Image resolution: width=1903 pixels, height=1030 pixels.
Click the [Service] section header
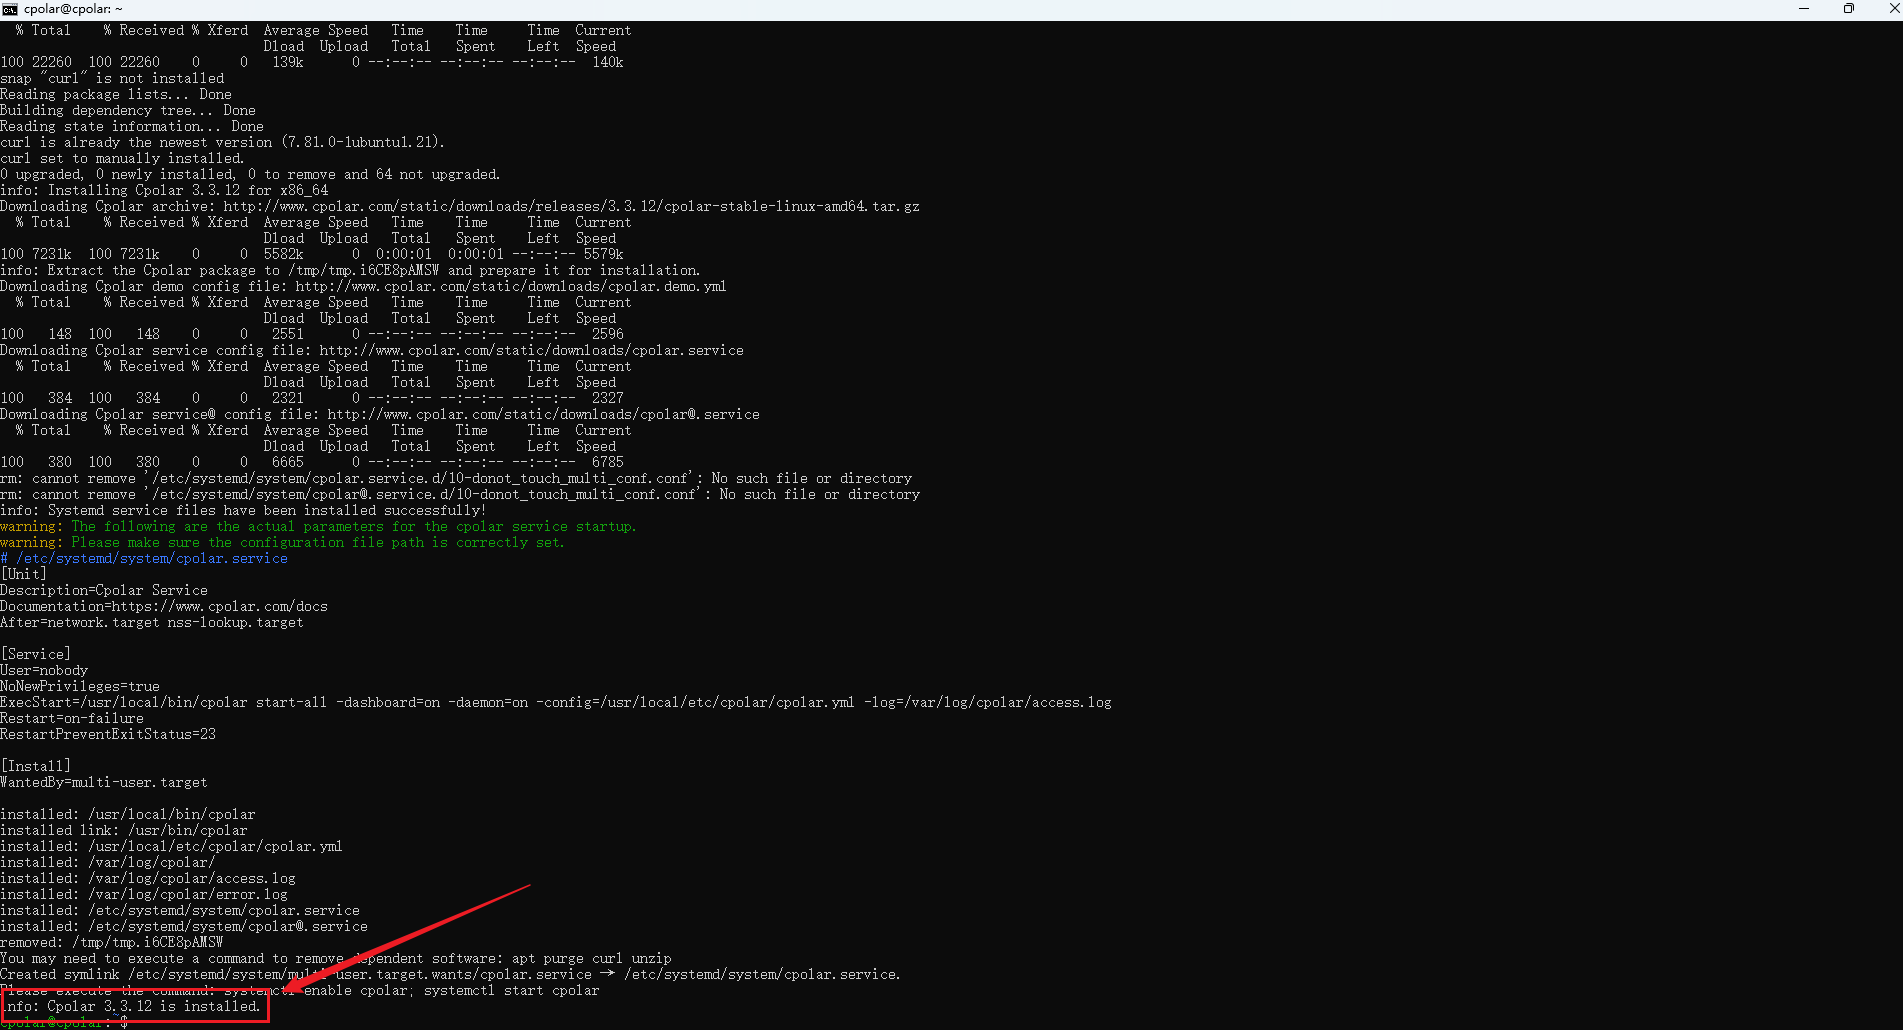point(36,655)
